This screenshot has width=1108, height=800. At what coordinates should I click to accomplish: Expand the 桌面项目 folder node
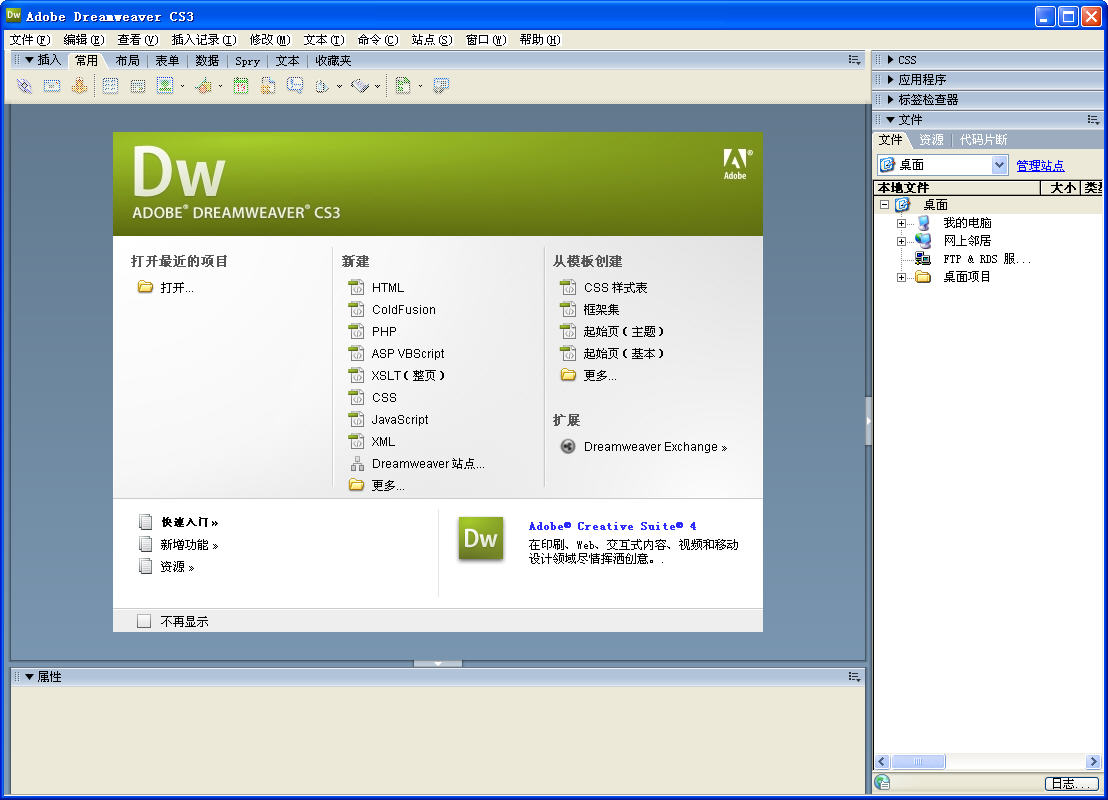tap(903, 277)
